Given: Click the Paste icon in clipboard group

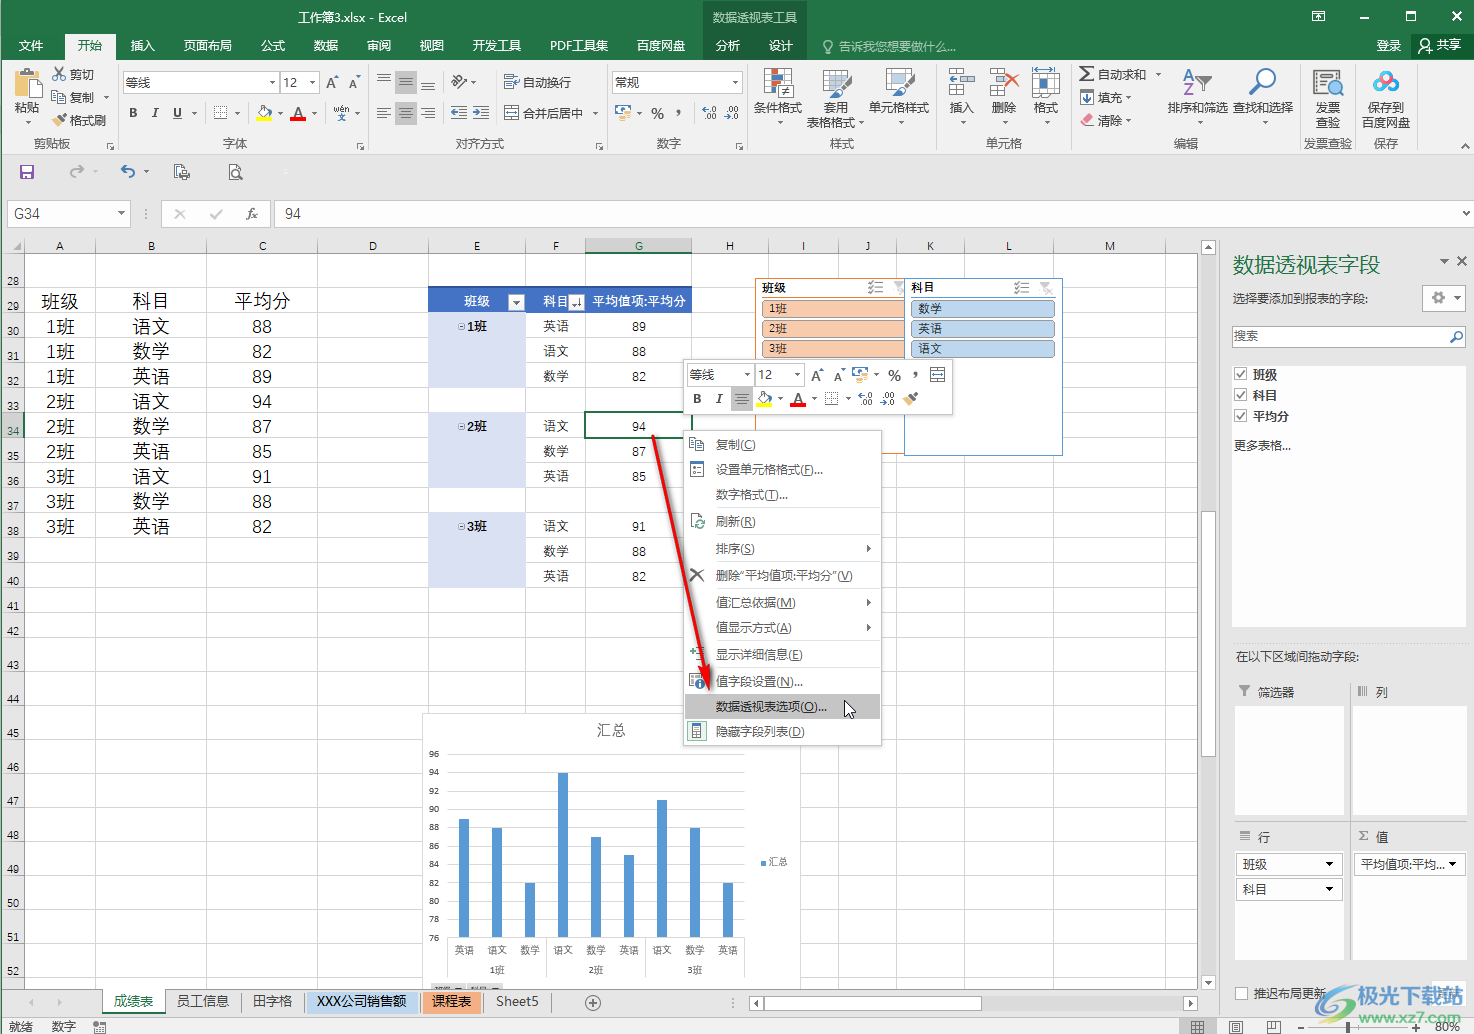Looking at the screenshot, I should tap(27, 85).
